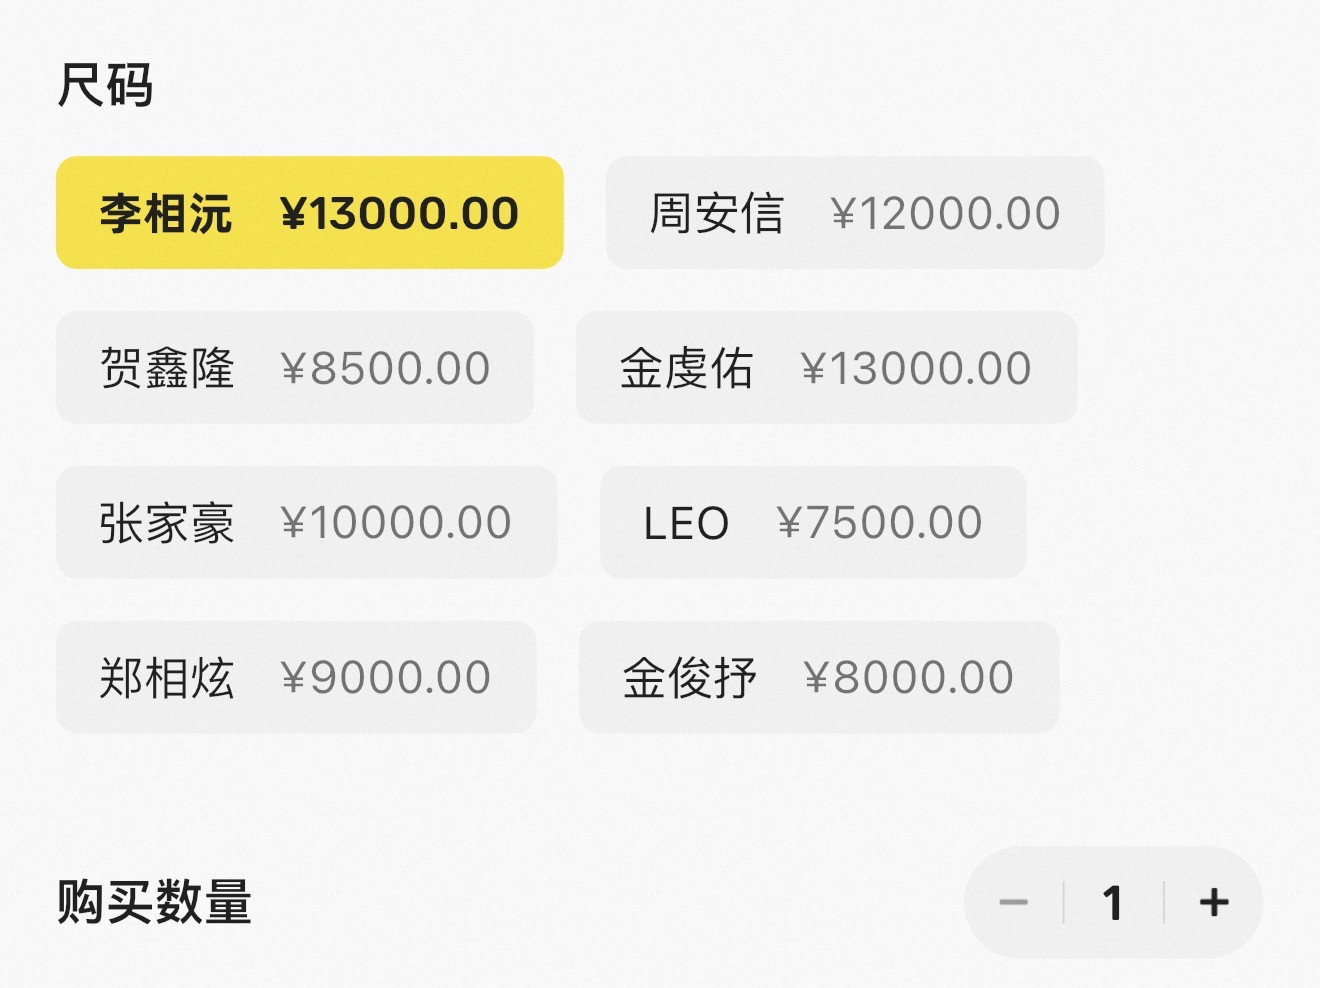Image resolution: width=1320 pixels, height=988 pixels.
Task: Click the quantity value 1 field
Action: [1113, 903]
